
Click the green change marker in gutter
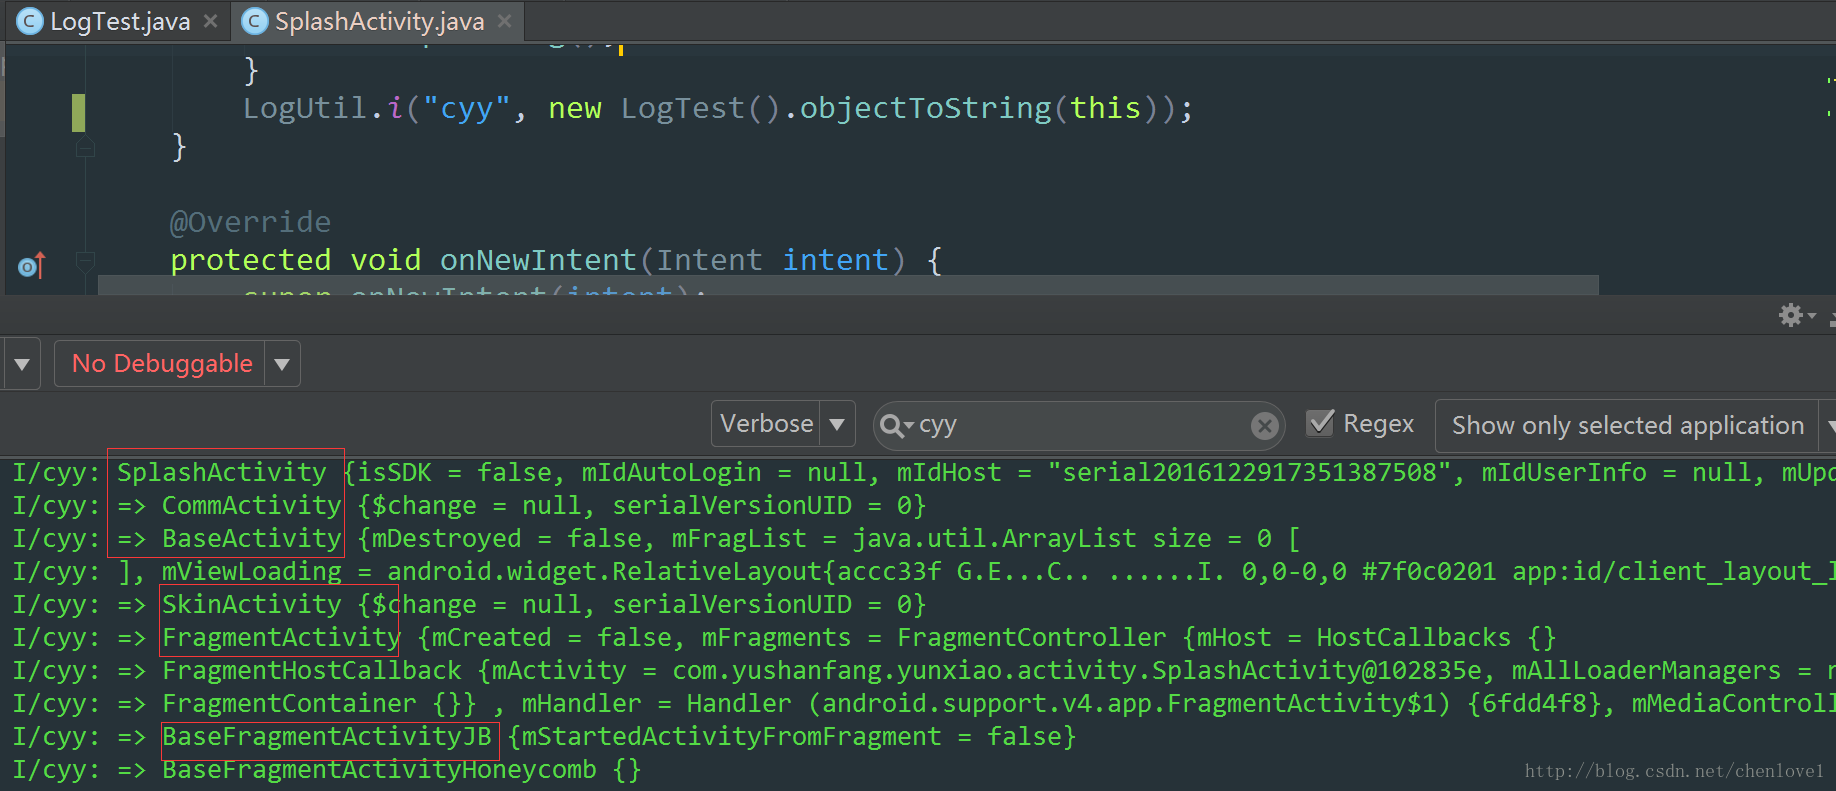click(x=78, y=112)
